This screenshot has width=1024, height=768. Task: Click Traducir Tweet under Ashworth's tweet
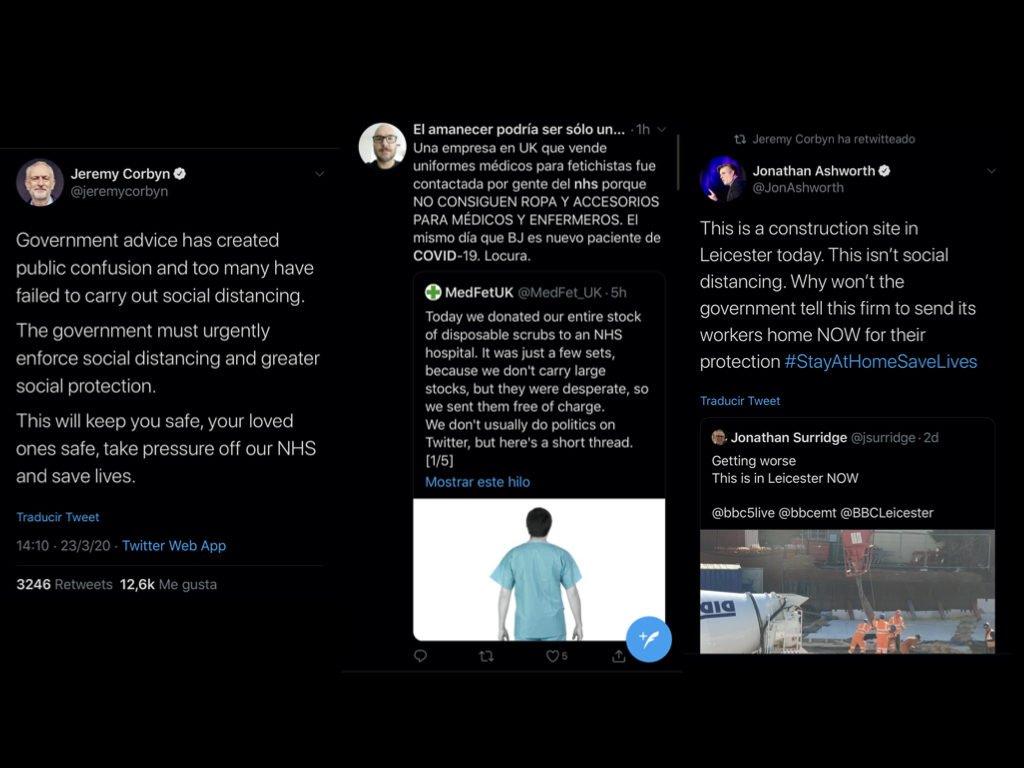click(740, 400)
